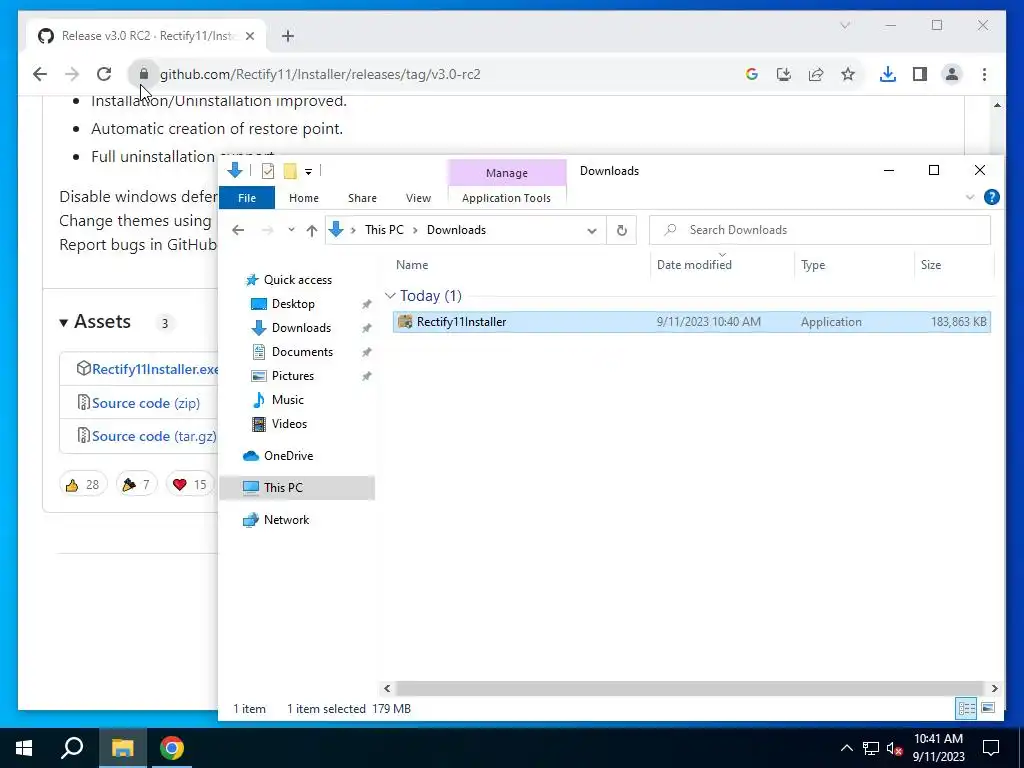Click the thumbs up reaction
Screen dimensions: 1024x768
[83, 485]
